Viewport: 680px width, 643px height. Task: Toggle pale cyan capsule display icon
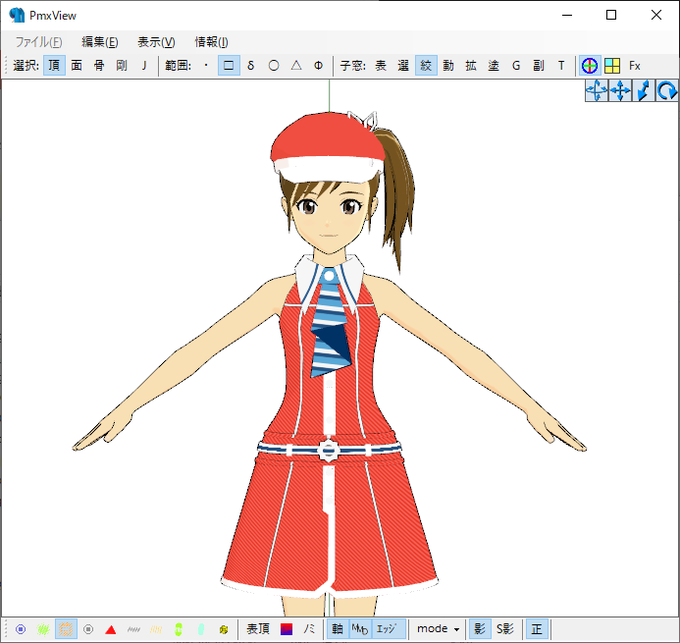[x=201, y=629]
